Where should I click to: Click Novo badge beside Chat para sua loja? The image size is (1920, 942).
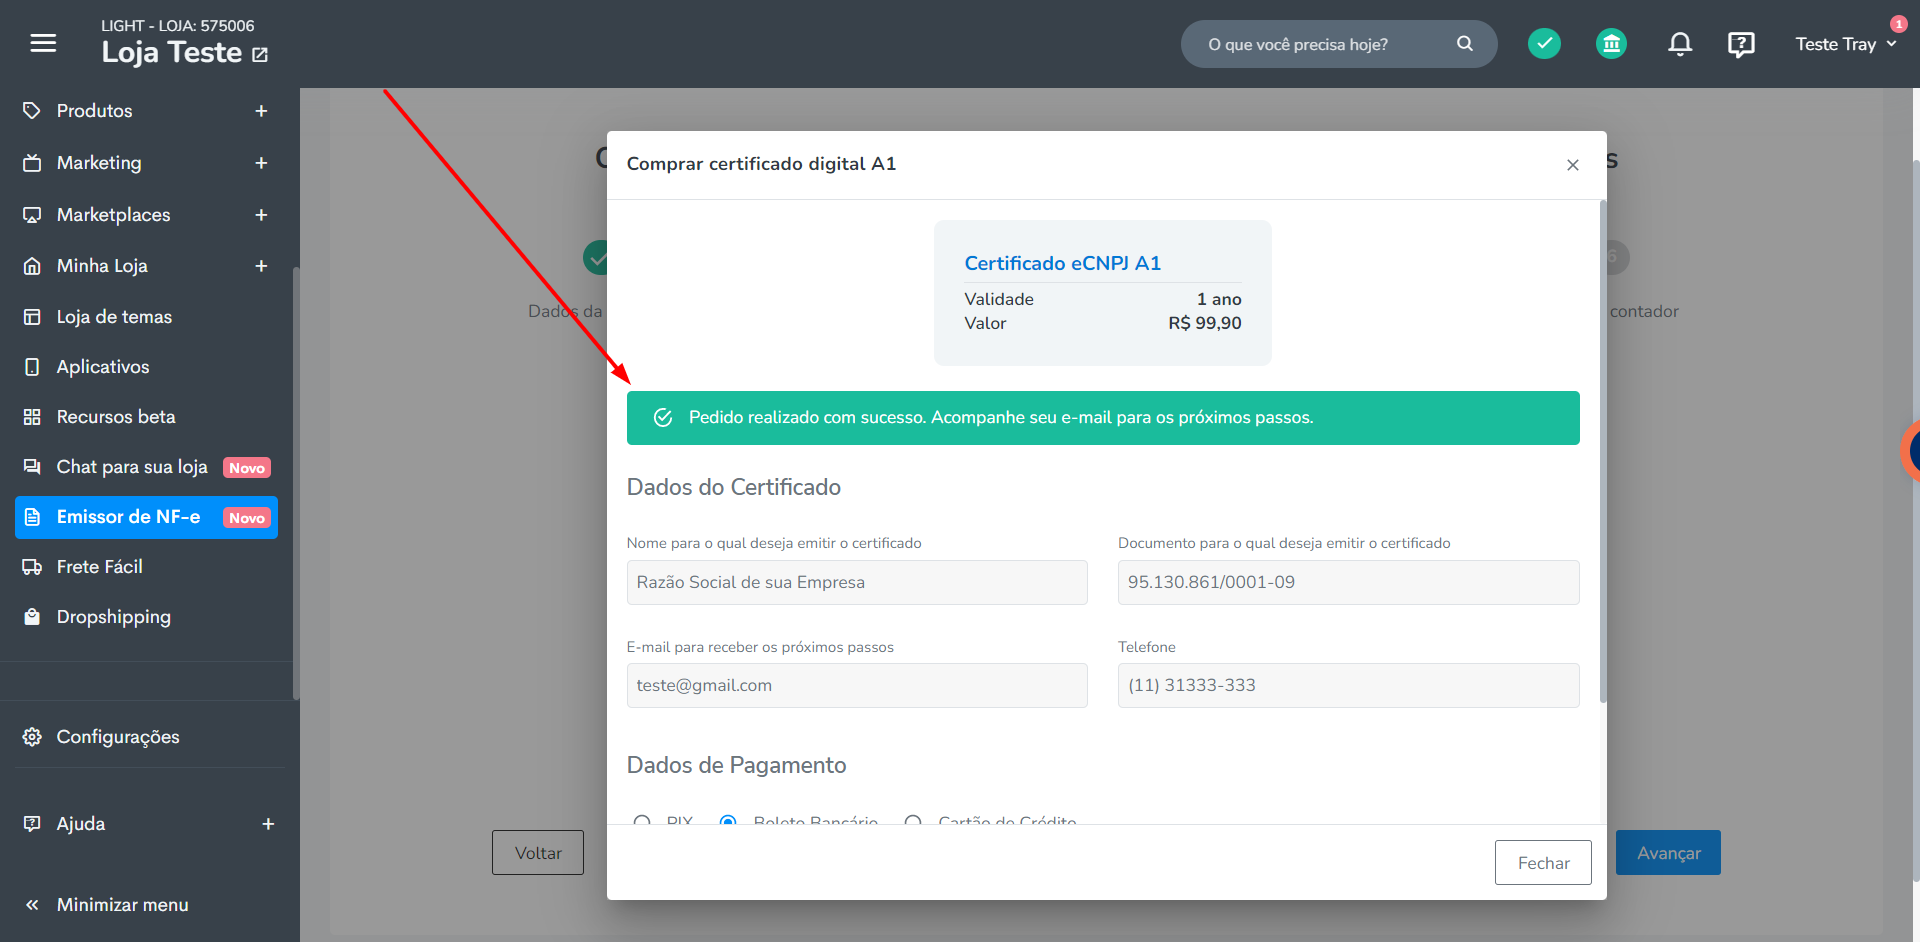247,468
